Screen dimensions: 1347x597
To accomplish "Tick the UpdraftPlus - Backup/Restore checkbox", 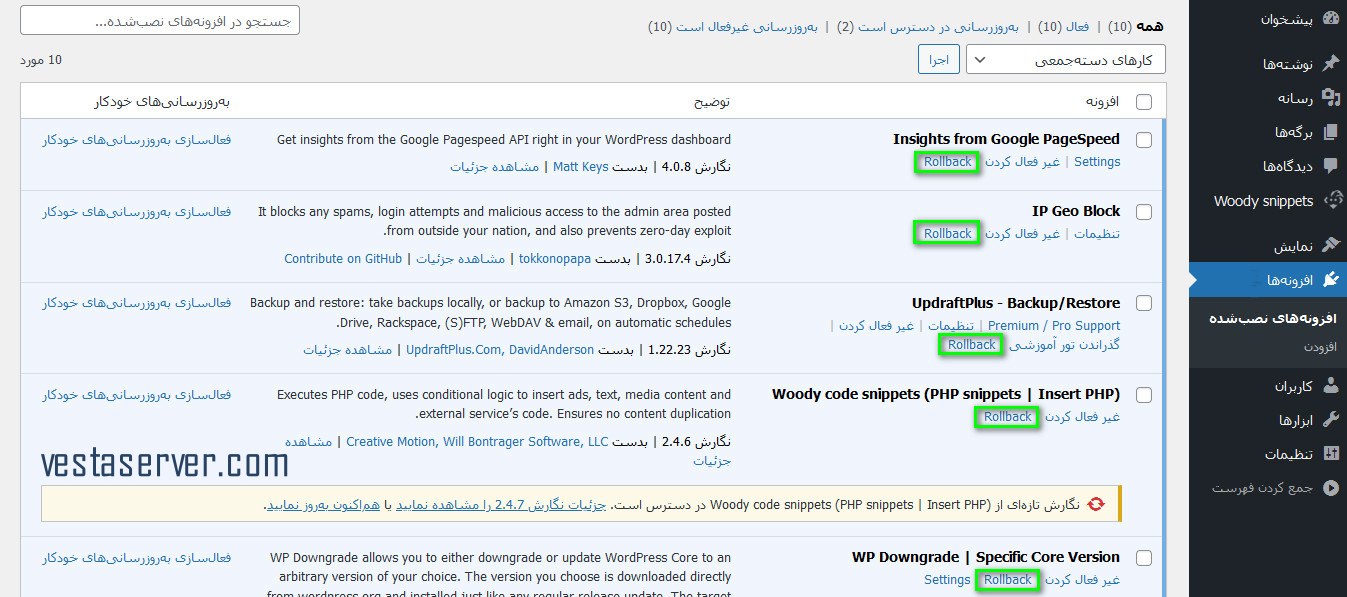I will (x=1144, y=303).
